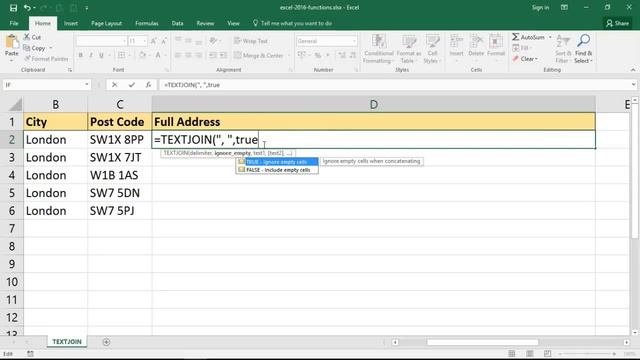Collapse the ribbon with chevron
Viewport: 640px width, 360px height.
[633, 70]
